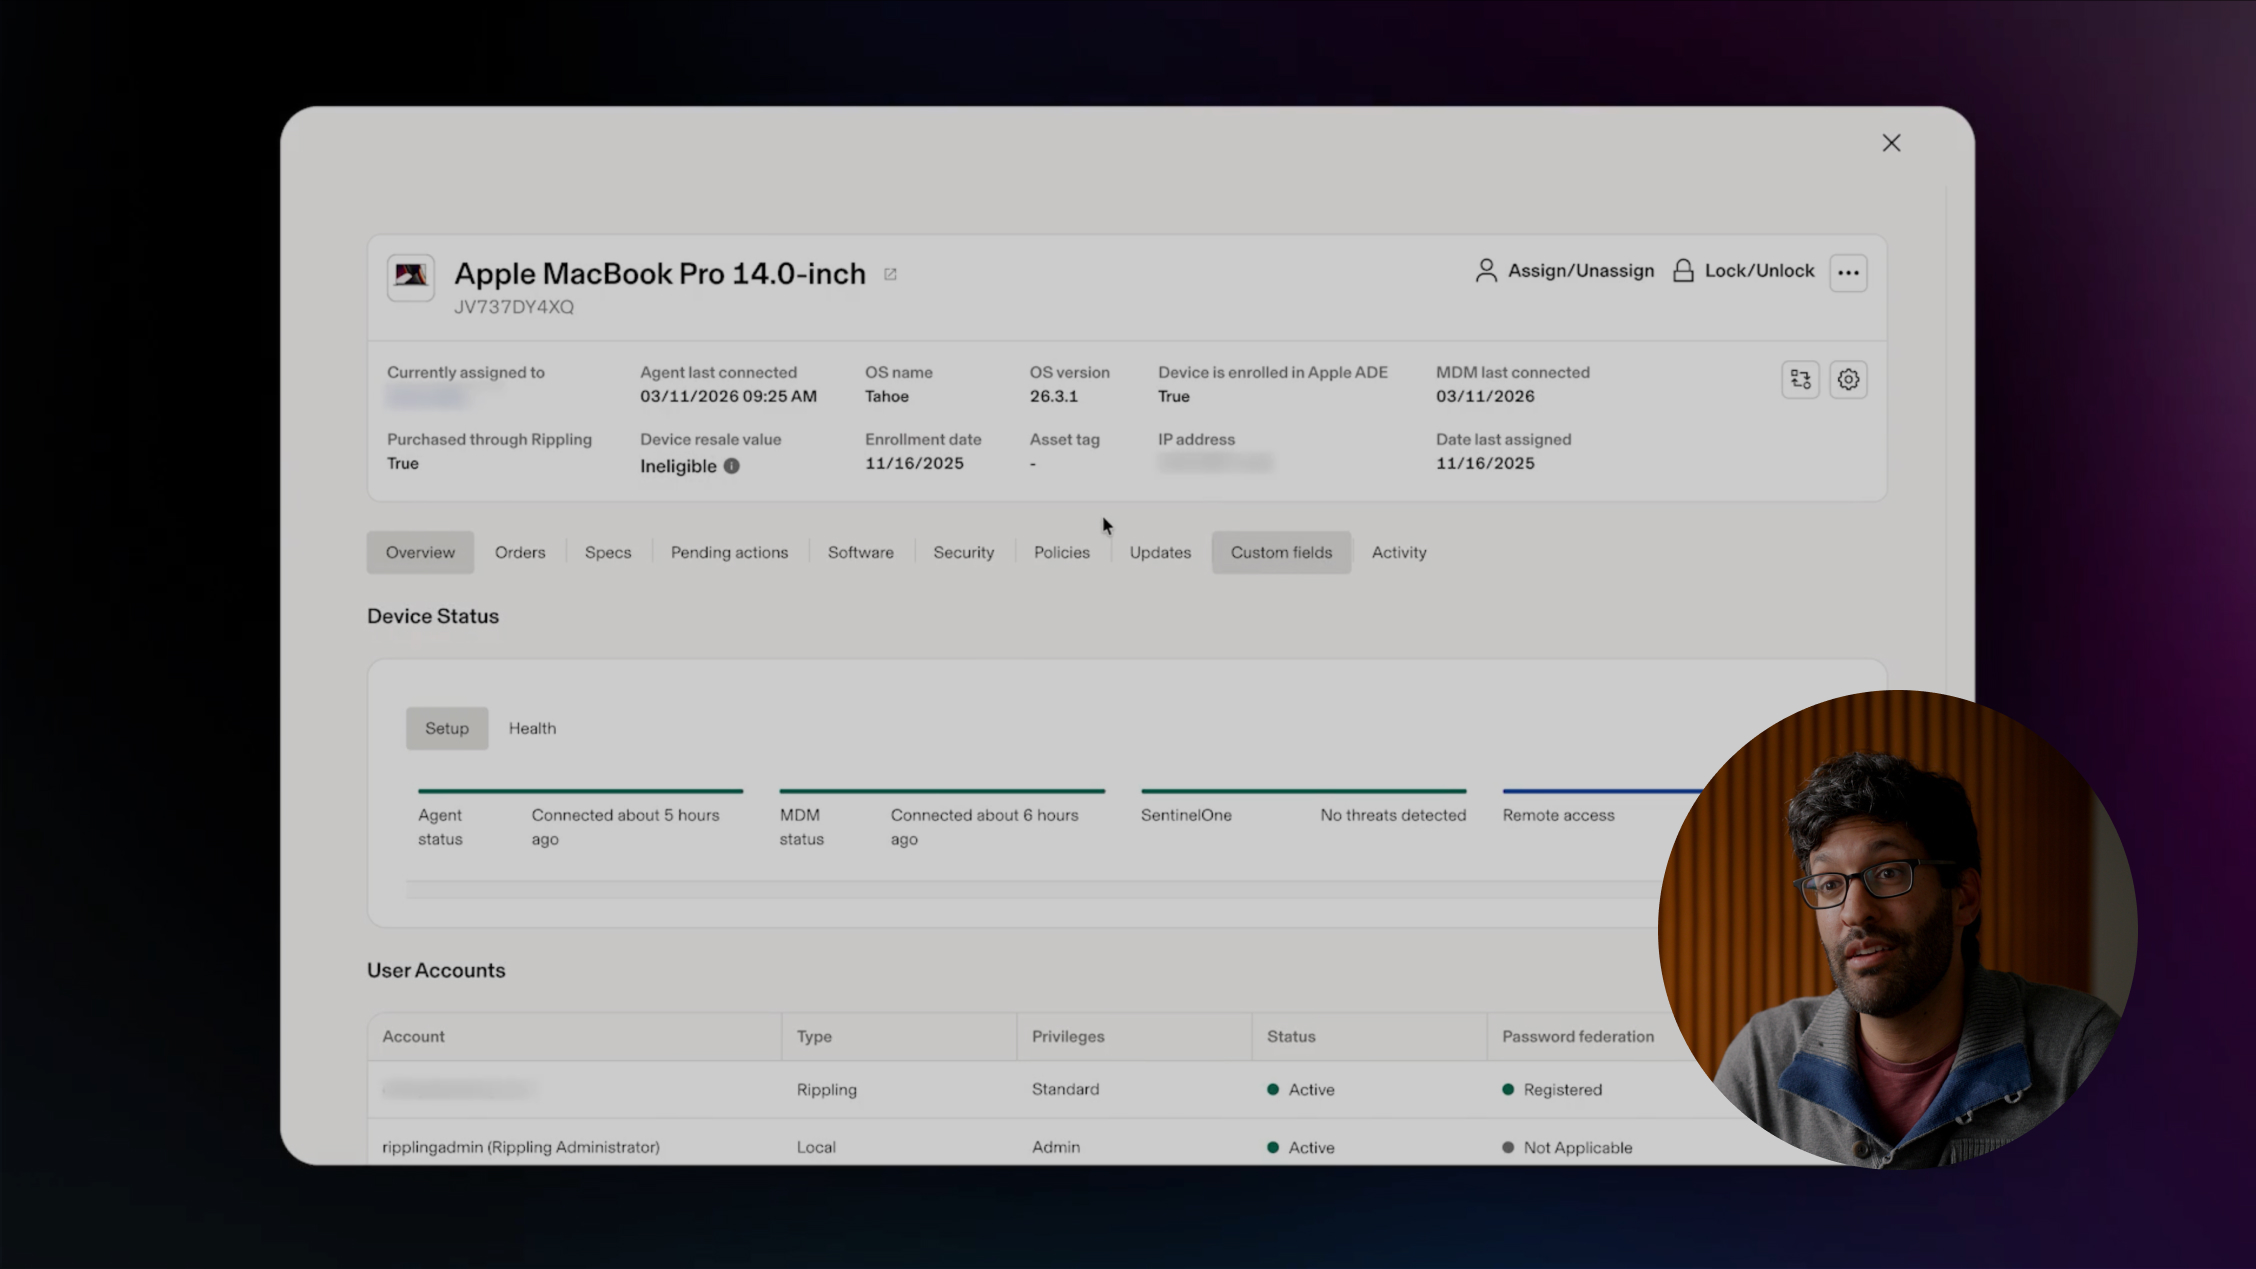Show the Activity tab
The image size is (2256, 1269).
[x=1398, y=552]
